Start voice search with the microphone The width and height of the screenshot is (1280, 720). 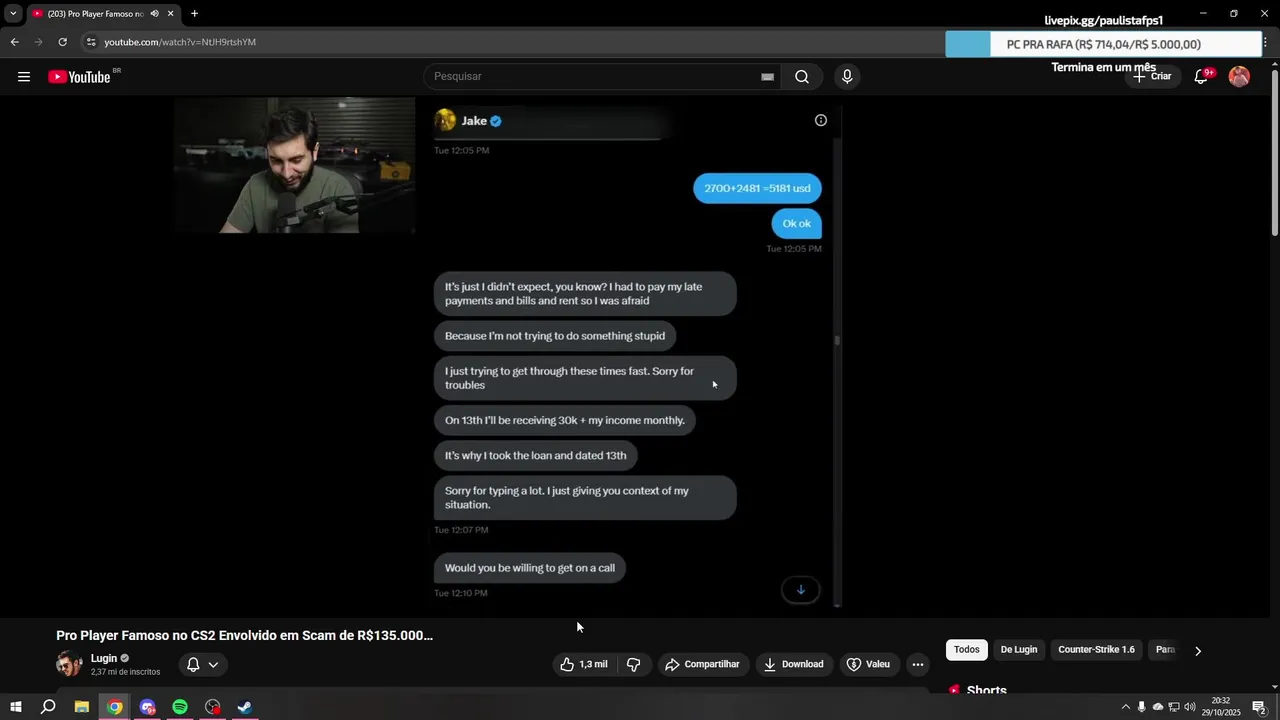847,77
